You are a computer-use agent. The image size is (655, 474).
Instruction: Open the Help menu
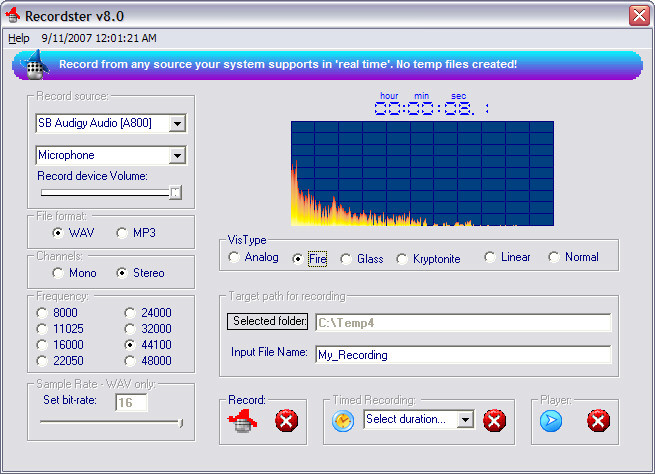(x=19, y=38)
